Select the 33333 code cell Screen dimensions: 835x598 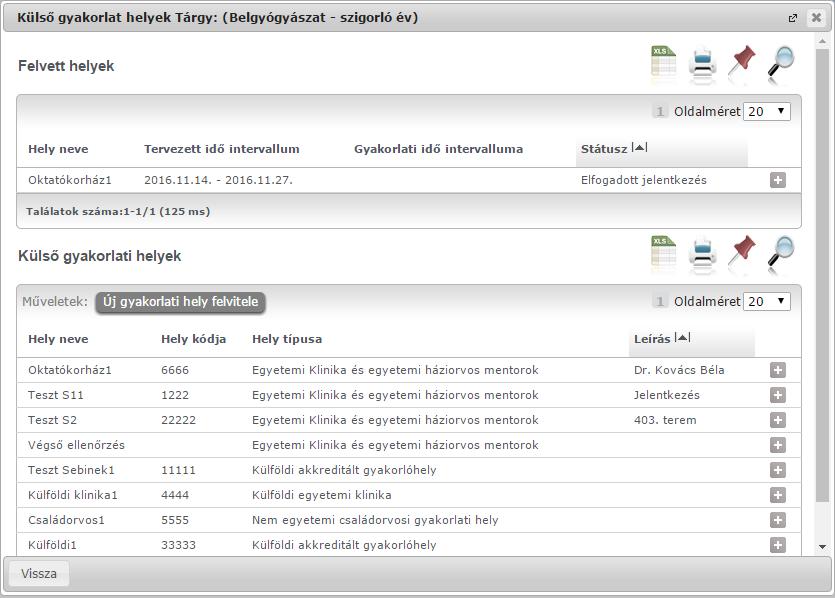click(x=178, y=545)
